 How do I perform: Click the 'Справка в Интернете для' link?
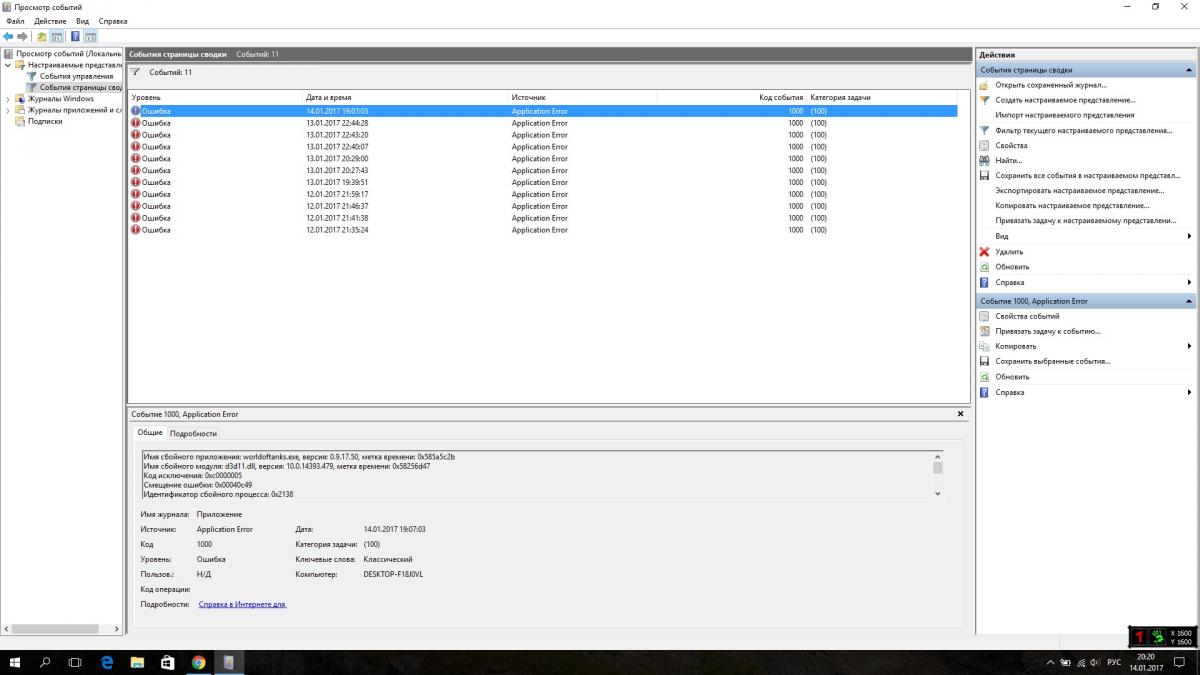242,604
